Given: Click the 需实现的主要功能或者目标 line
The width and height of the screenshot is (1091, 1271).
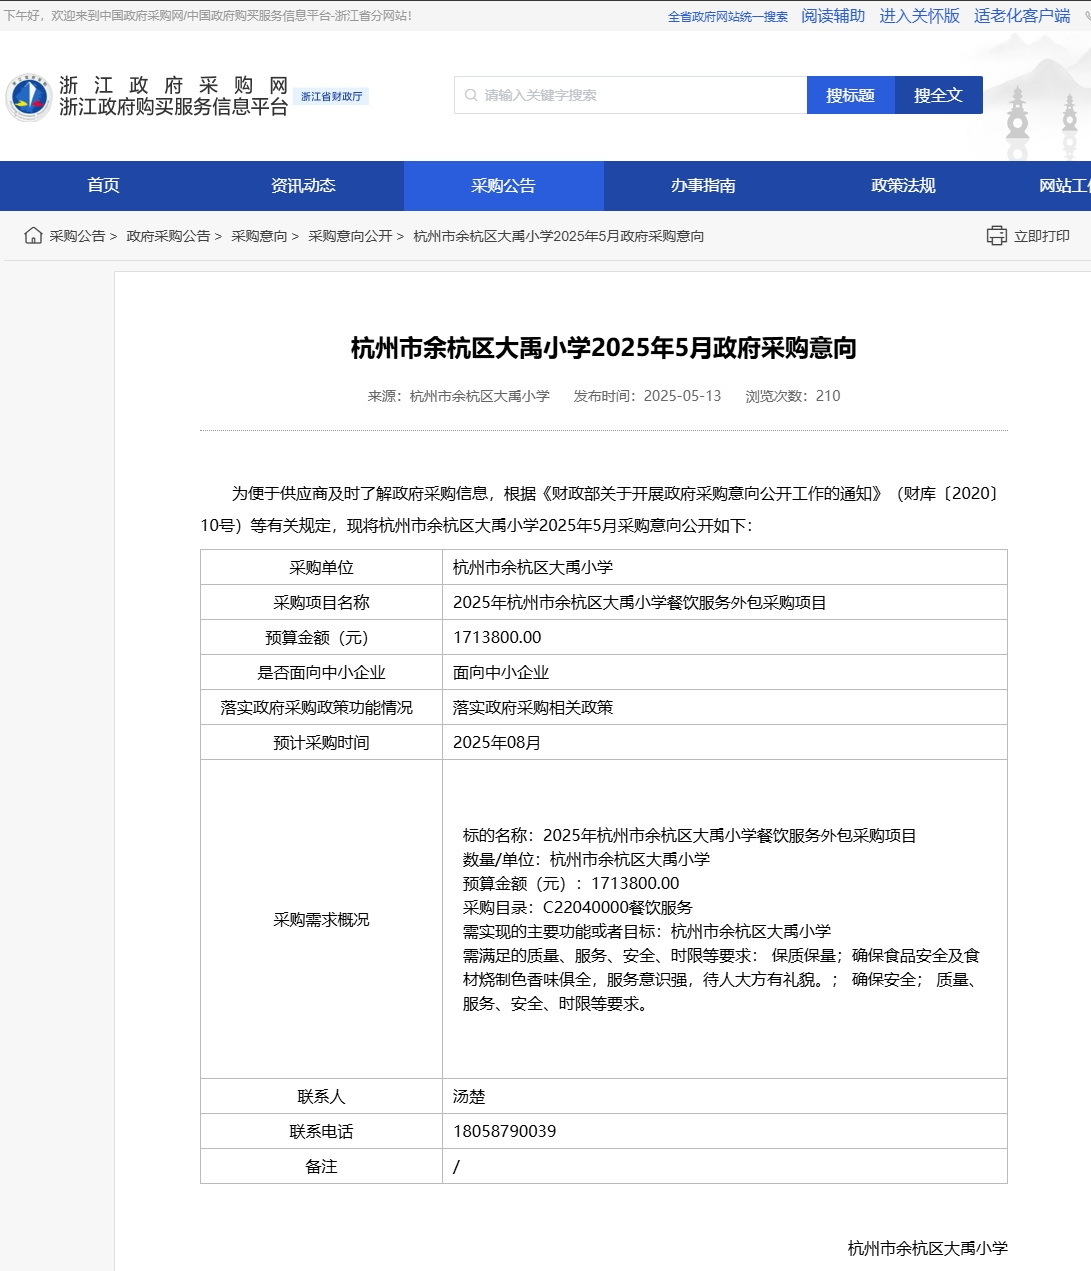Looking at the screenshot, I should point(647,931).
